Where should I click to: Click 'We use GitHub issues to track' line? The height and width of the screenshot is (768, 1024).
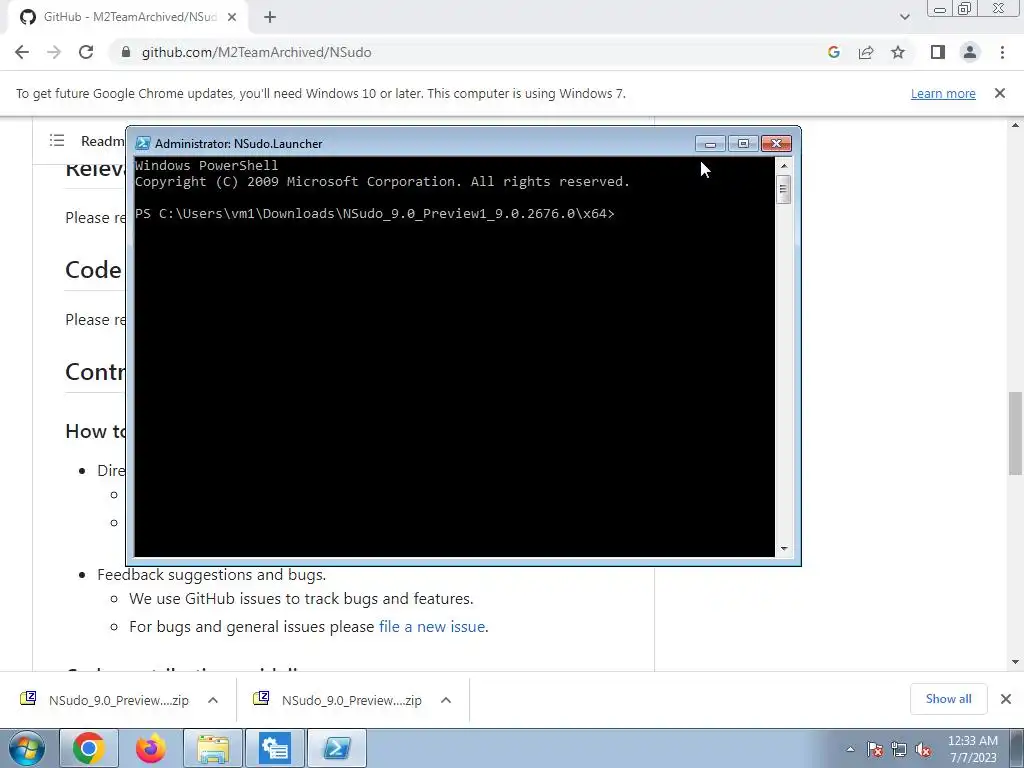[x=301, y=598]
